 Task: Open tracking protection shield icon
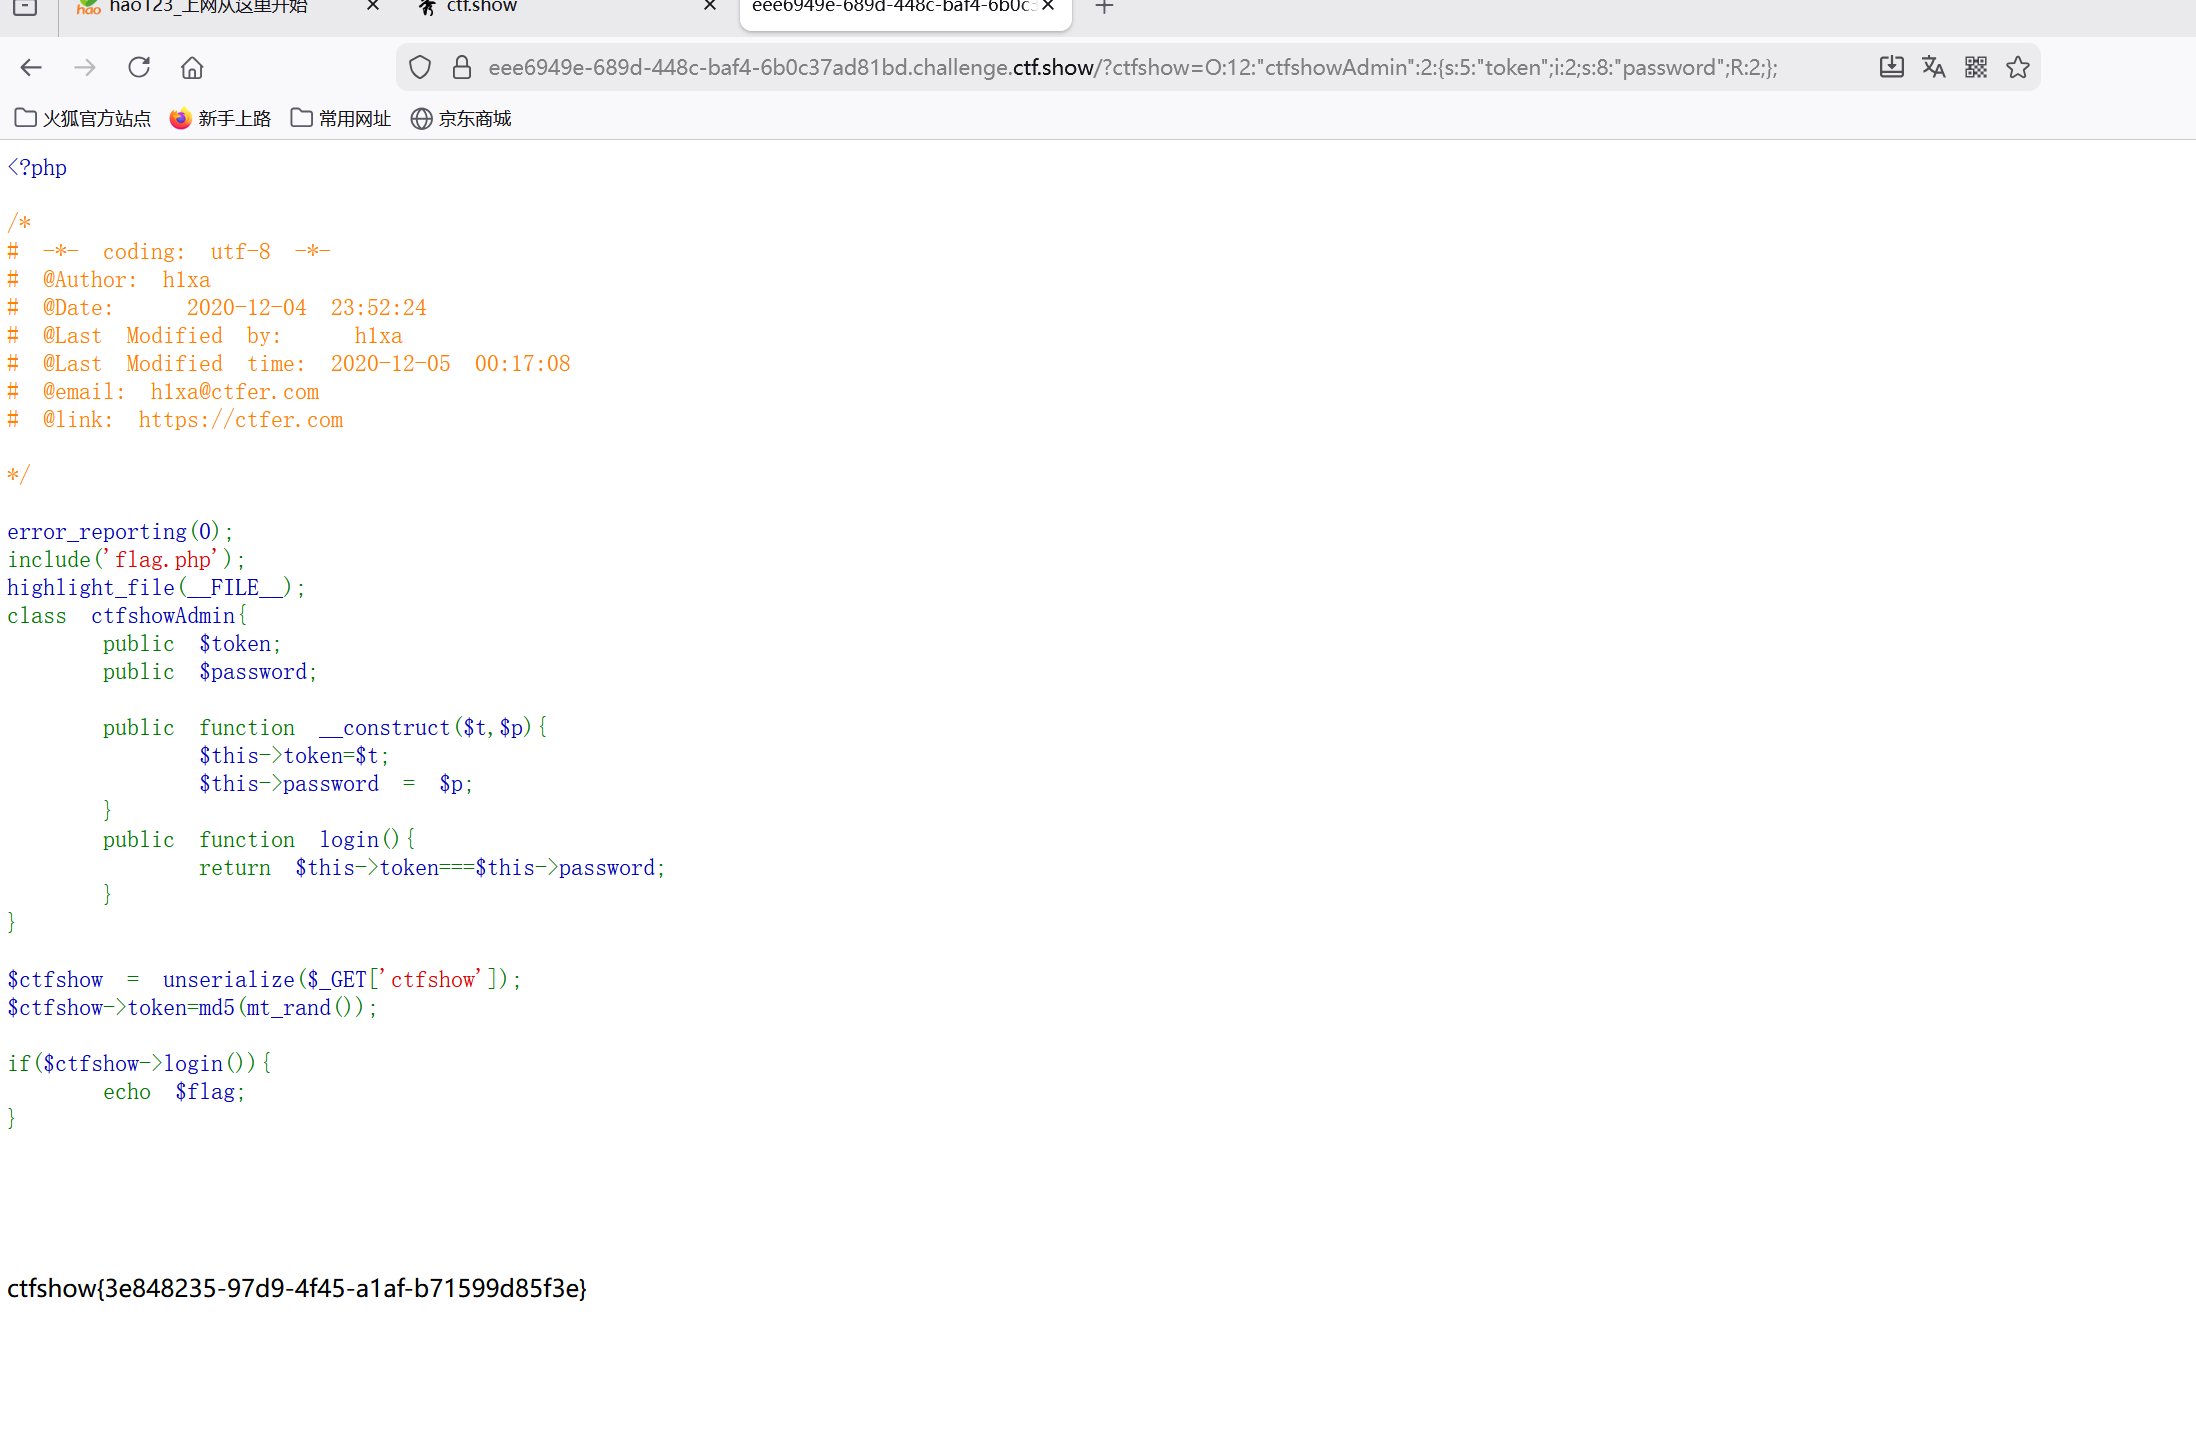coord(420,67)
